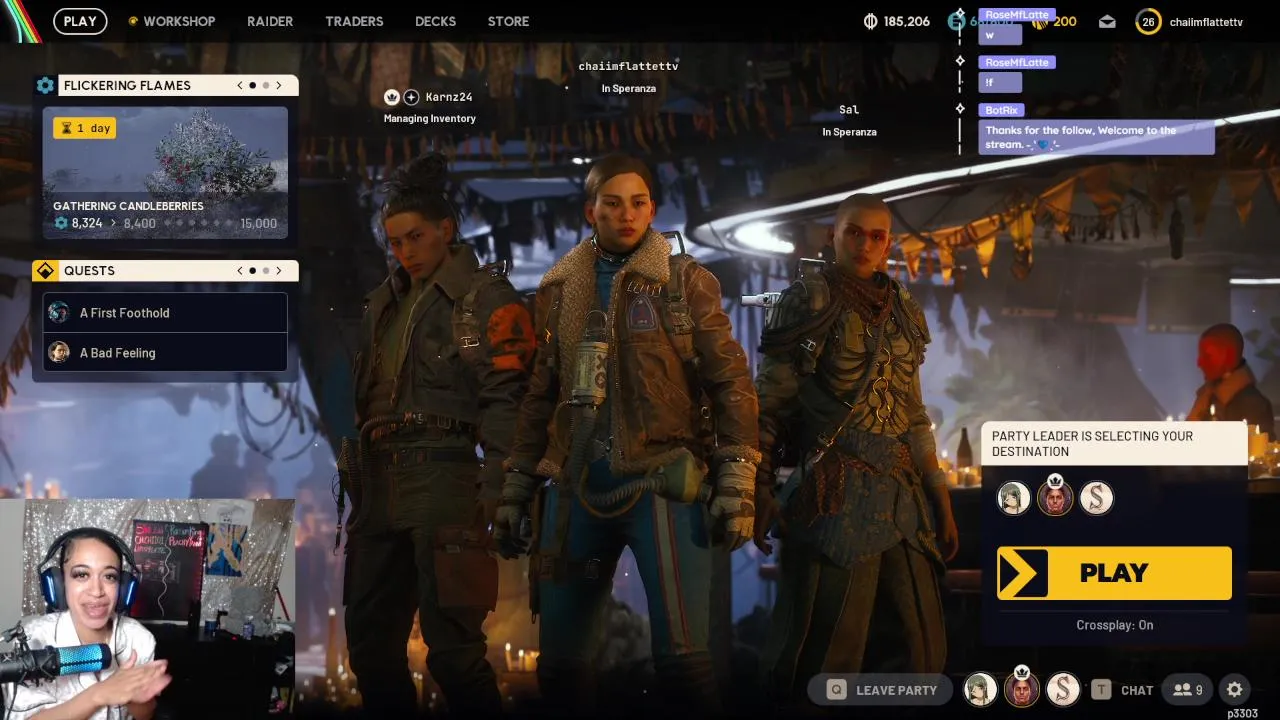Select first page dot in Flickering Flames

point(253,85)
